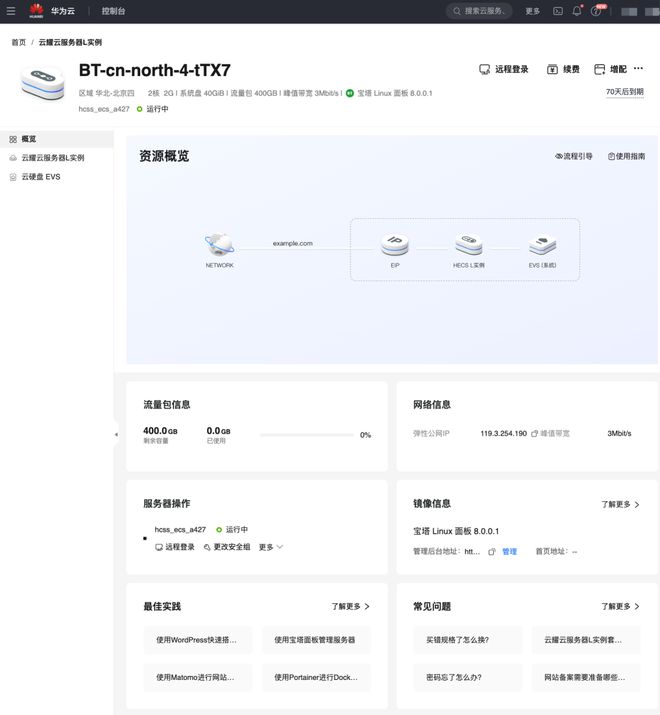This screenshot has height=715, width=660.
Task: Click the NETWORK globe icon
Action: click(219, 245)
